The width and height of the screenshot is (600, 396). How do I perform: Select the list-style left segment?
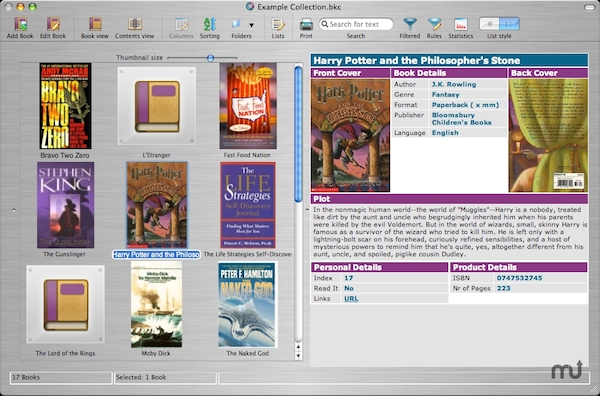(x=489, y=24)
